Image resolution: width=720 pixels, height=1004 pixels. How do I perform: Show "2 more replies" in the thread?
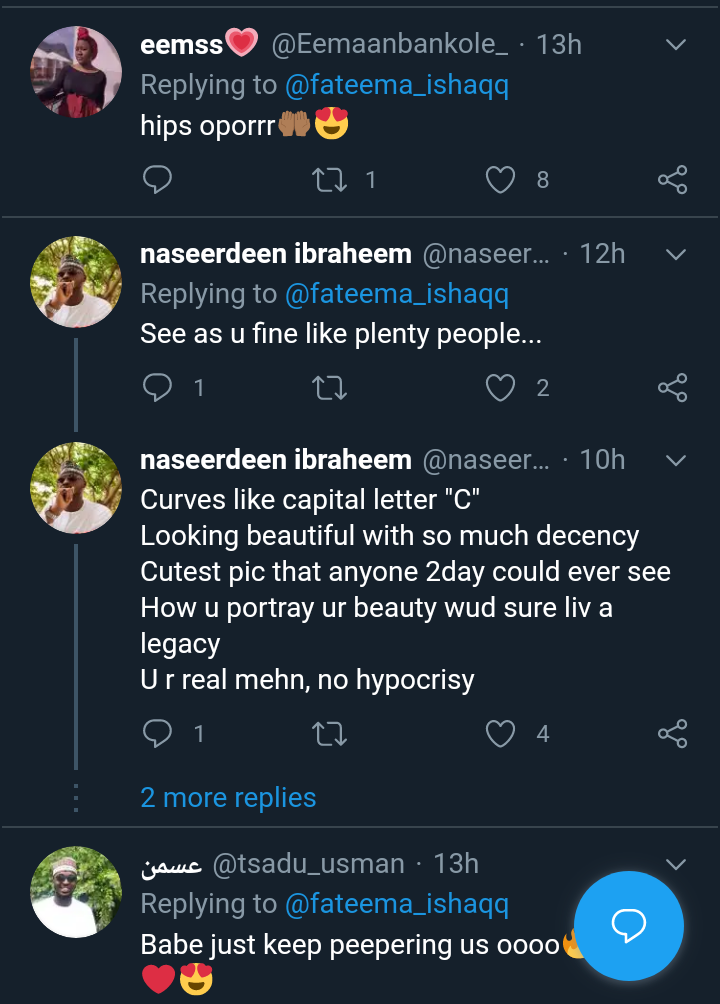coord(228,797)
